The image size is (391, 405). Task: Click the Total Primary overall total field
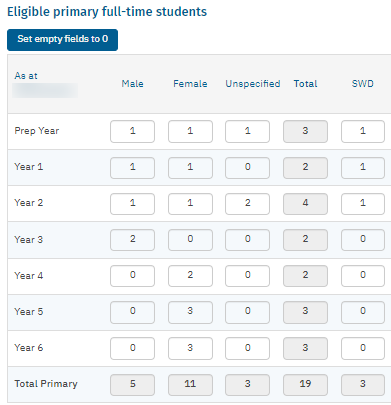click(x=305, y=385)
